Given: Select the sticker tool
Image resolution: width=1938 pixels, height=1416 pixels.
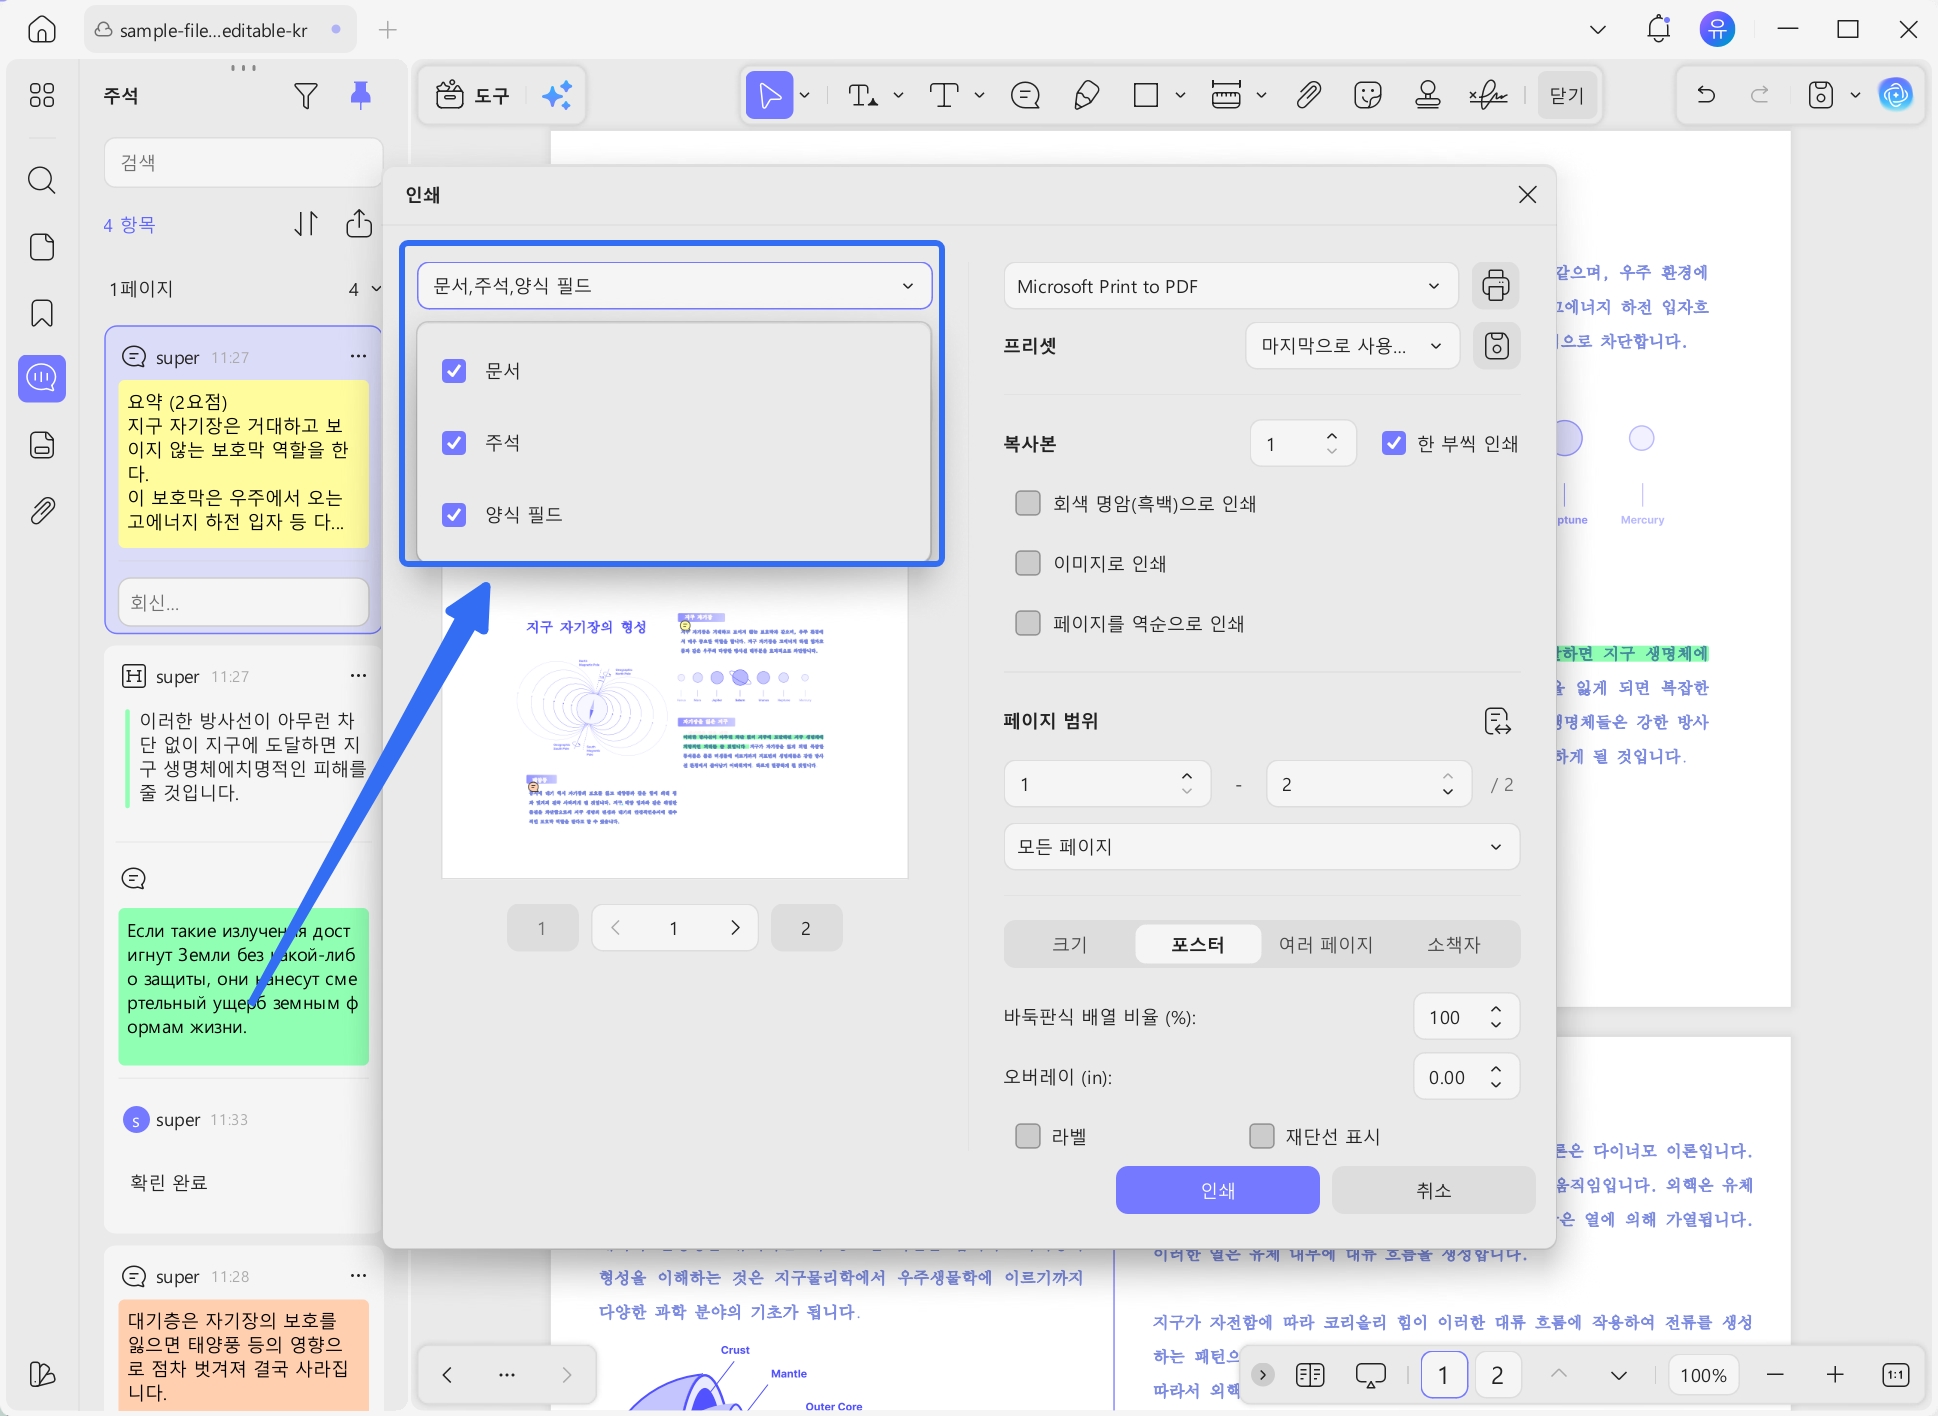Looking at the screenshot, I should (1367, 95).
